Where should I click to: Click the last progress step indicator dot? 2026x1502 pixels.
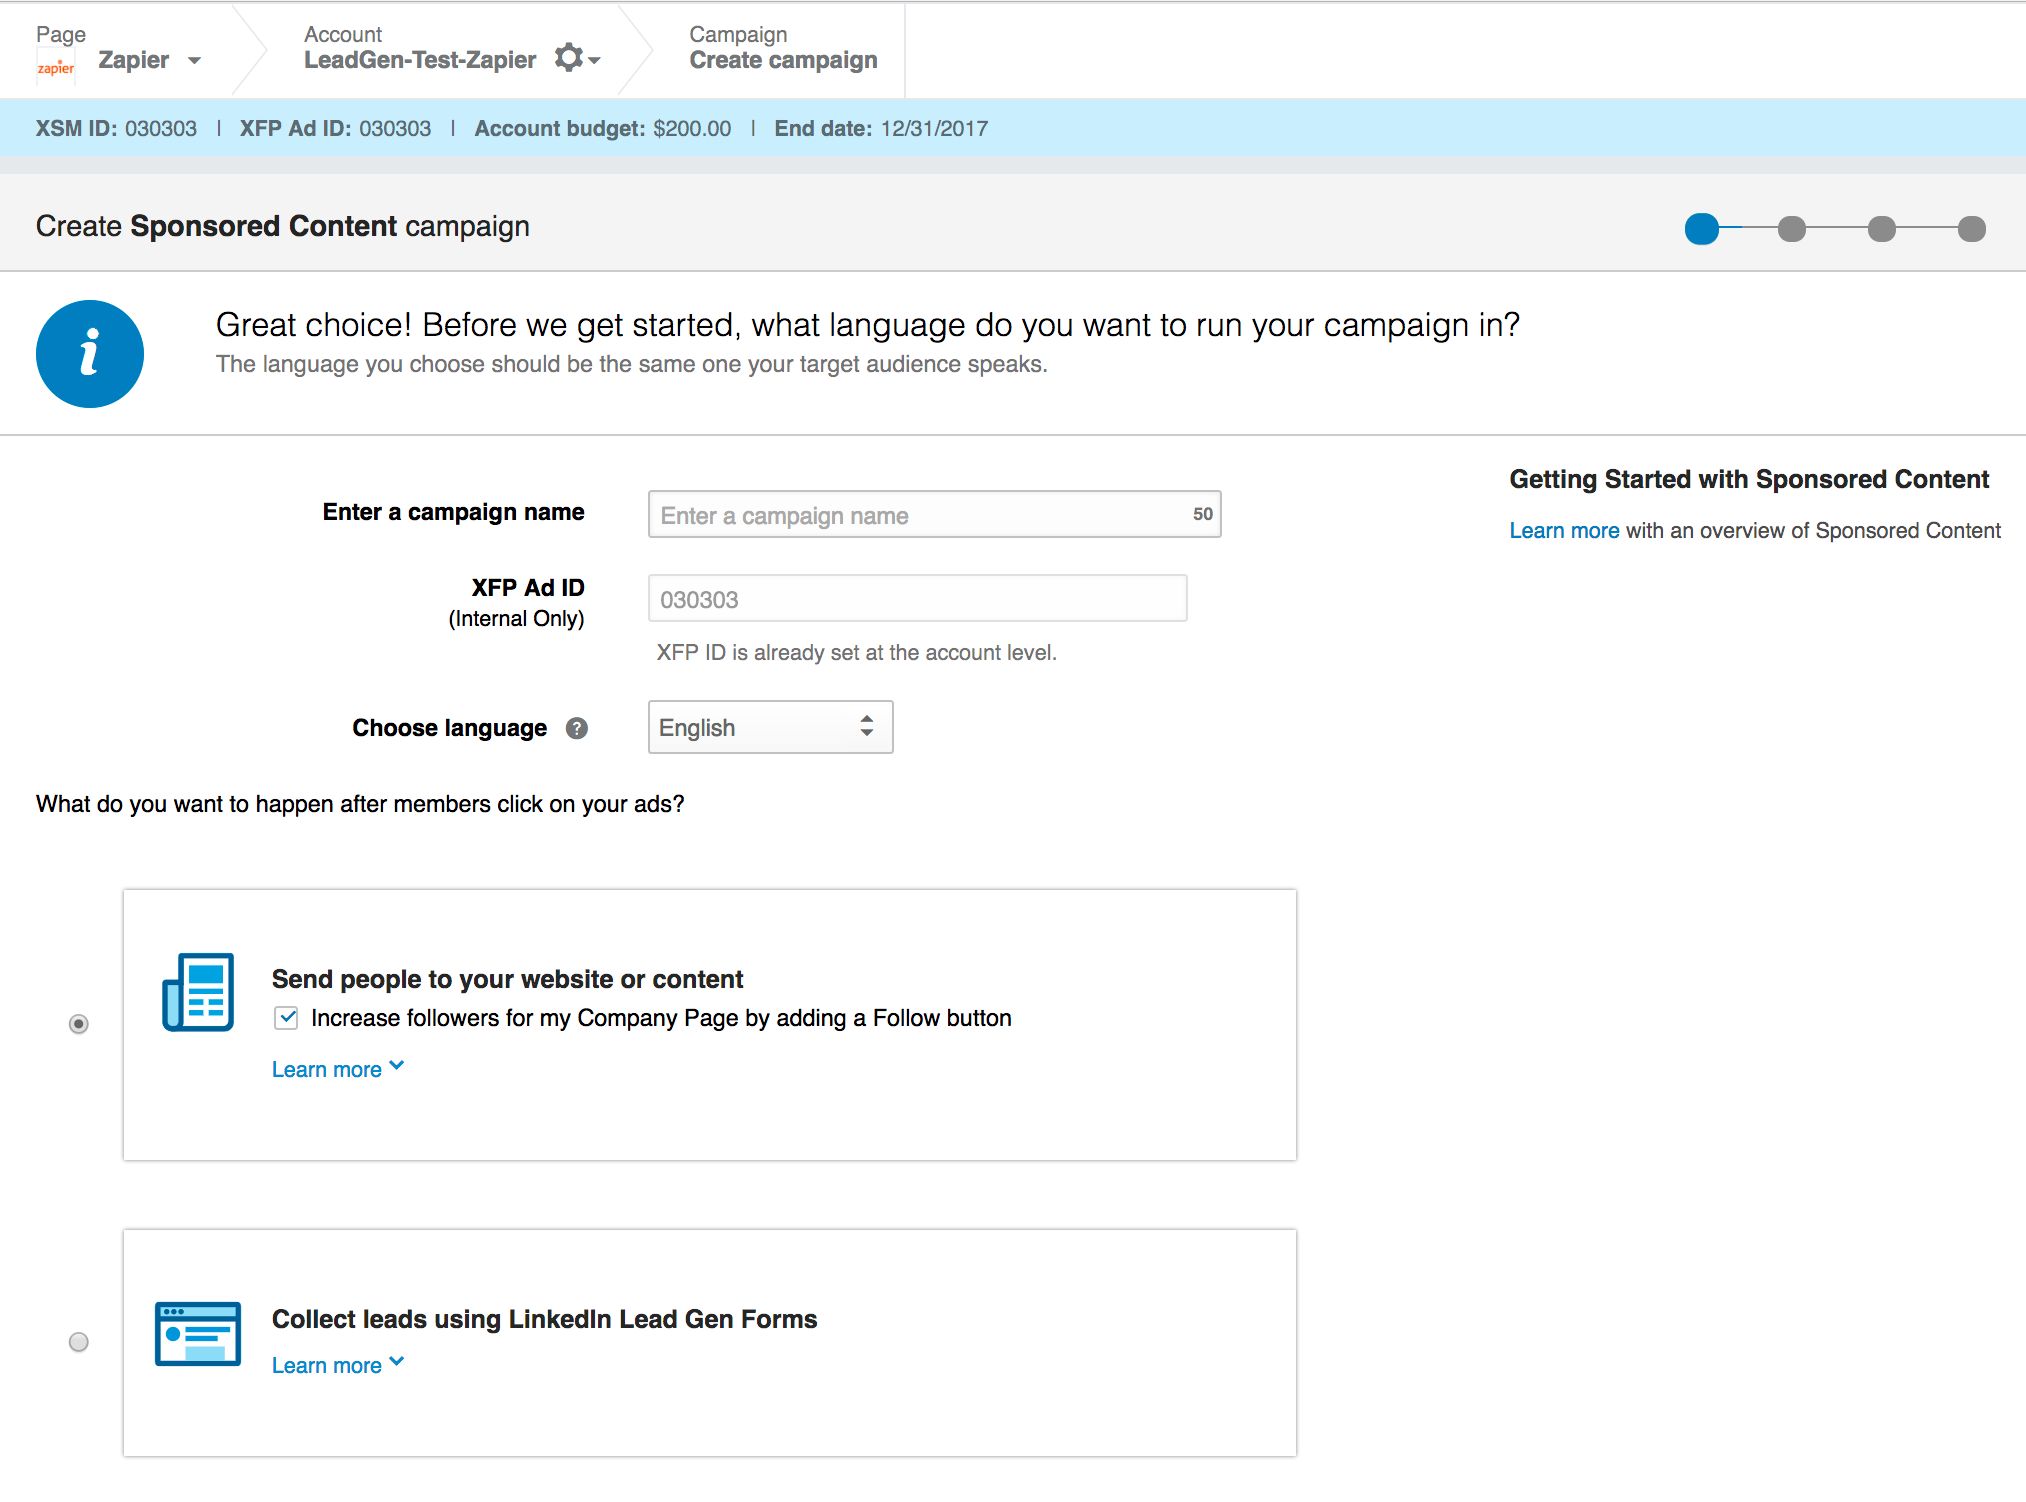(x=1971, y=229)
